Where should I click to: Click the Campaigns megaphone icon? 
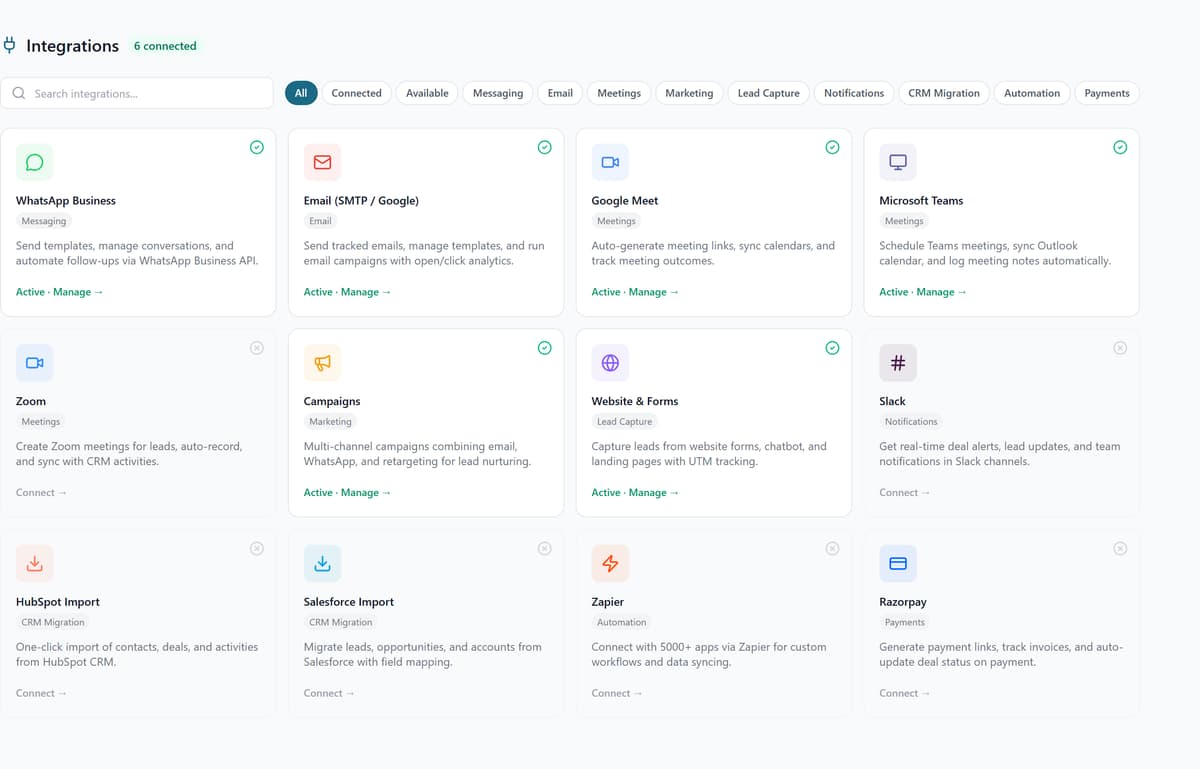tap(322, 363)
